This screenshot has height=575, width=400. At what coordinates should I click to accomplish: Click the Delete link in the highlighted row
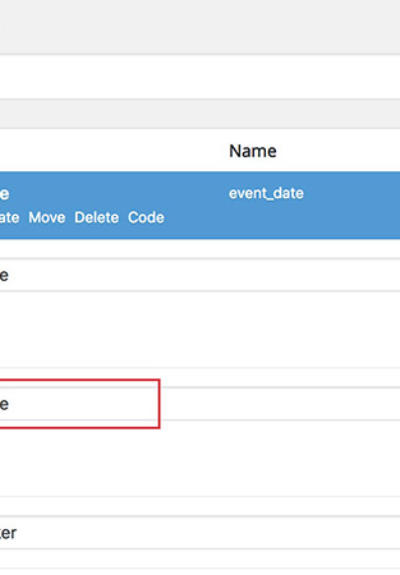[x=96, y=217]
